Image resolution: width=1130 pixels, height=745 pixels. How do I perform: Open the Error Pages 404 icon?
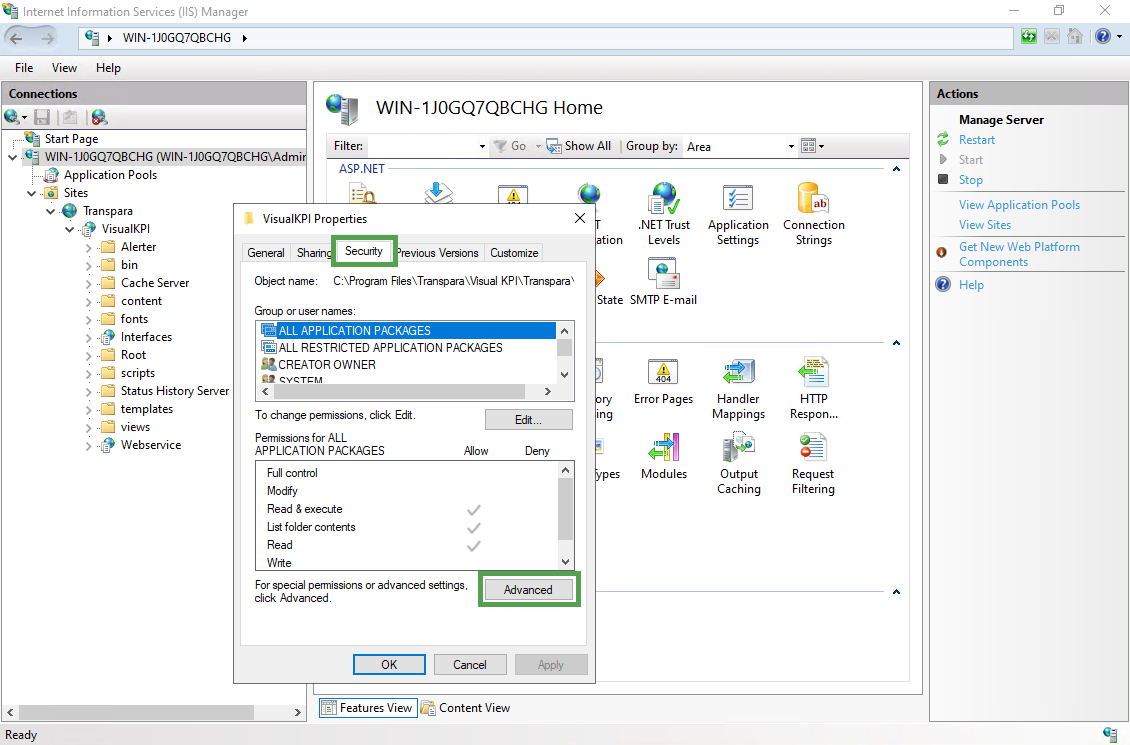pyautogui.click(x=663, y=376)
